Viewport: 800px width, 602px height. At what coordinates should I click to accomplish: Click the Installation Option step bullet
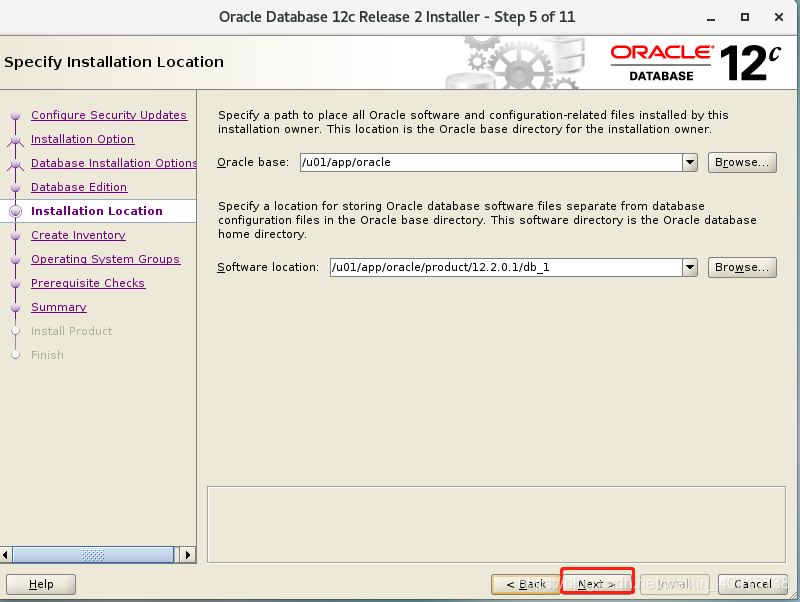click(15, 140)
